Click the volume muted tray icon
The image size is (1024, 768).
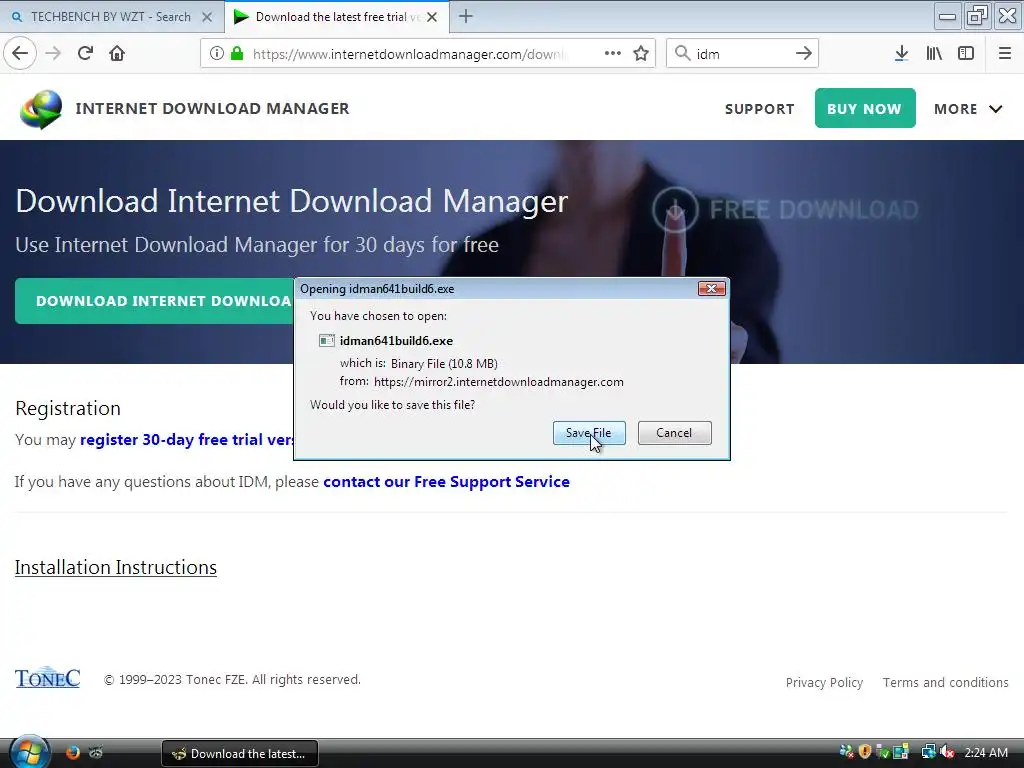[947, 752]
